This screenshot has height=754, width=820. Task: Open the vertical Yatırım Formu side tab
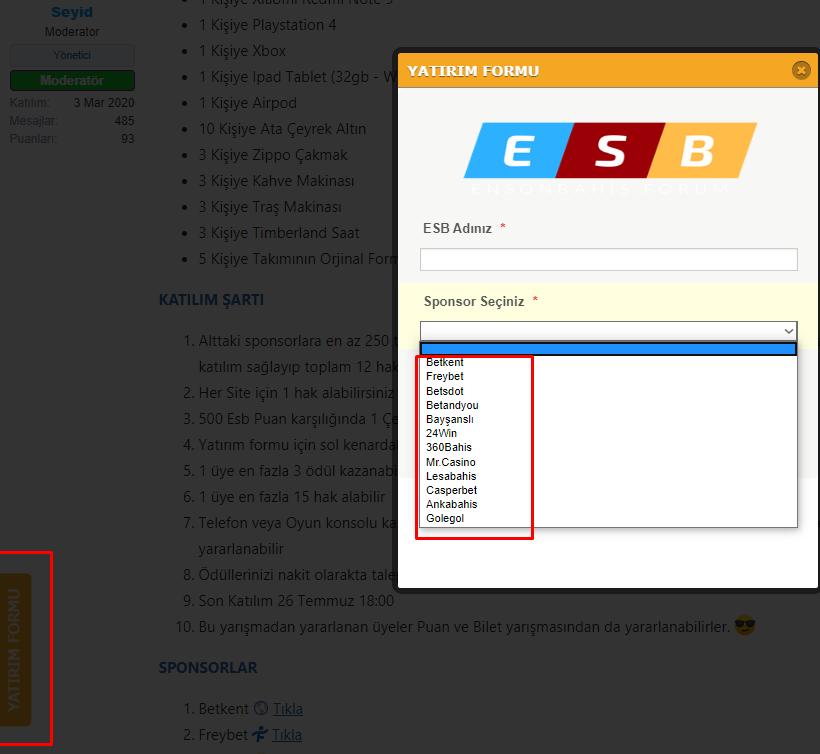pos(15,649)
